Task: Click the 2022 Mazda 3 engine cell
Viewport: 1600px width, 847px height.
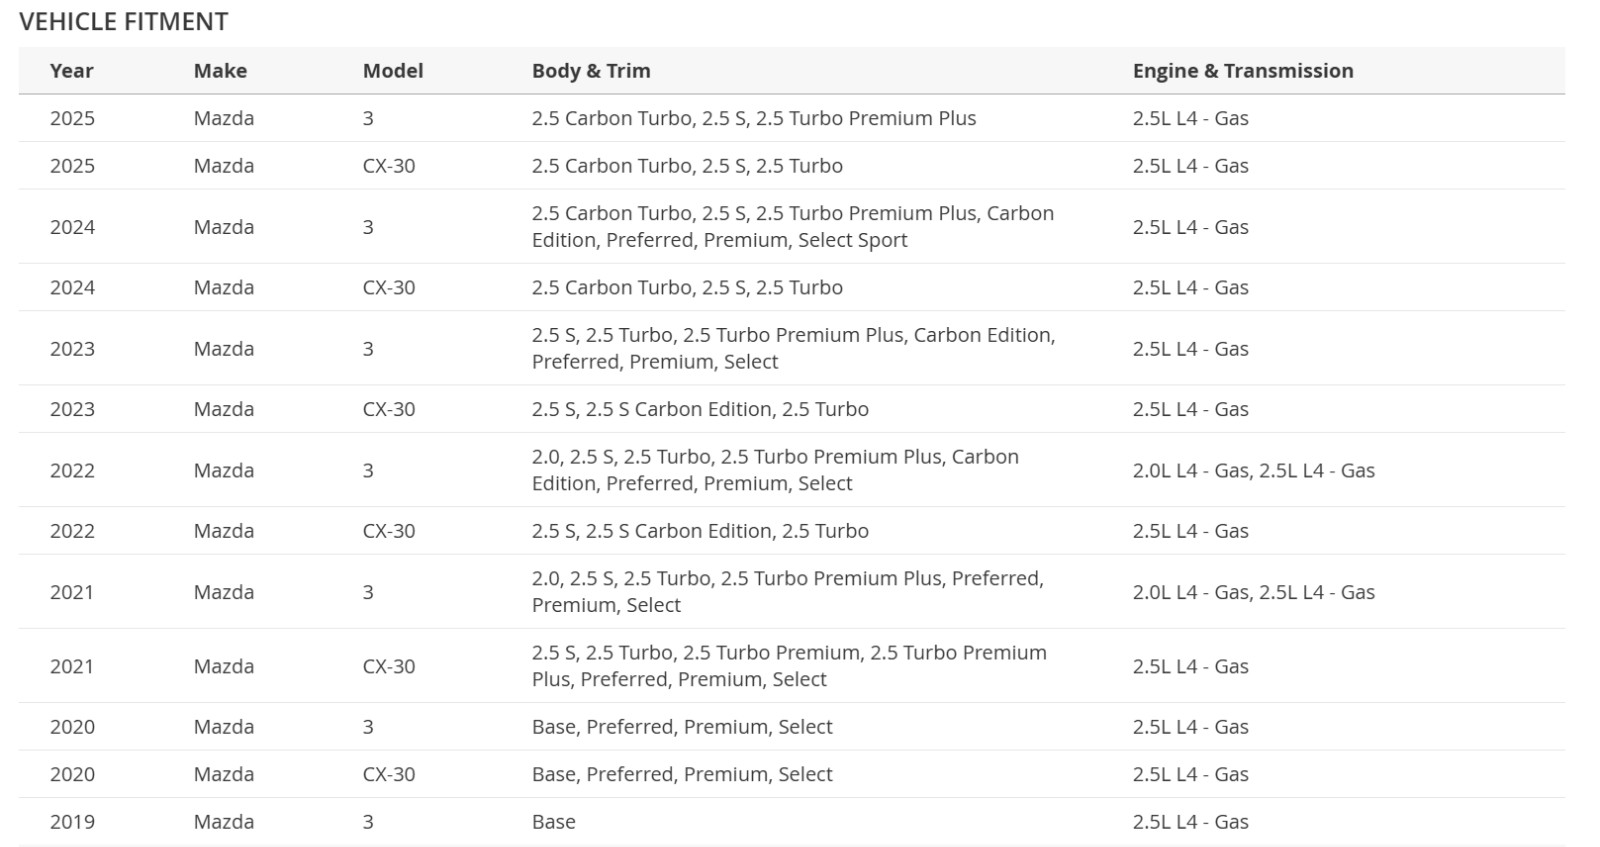Action: 1253,470
